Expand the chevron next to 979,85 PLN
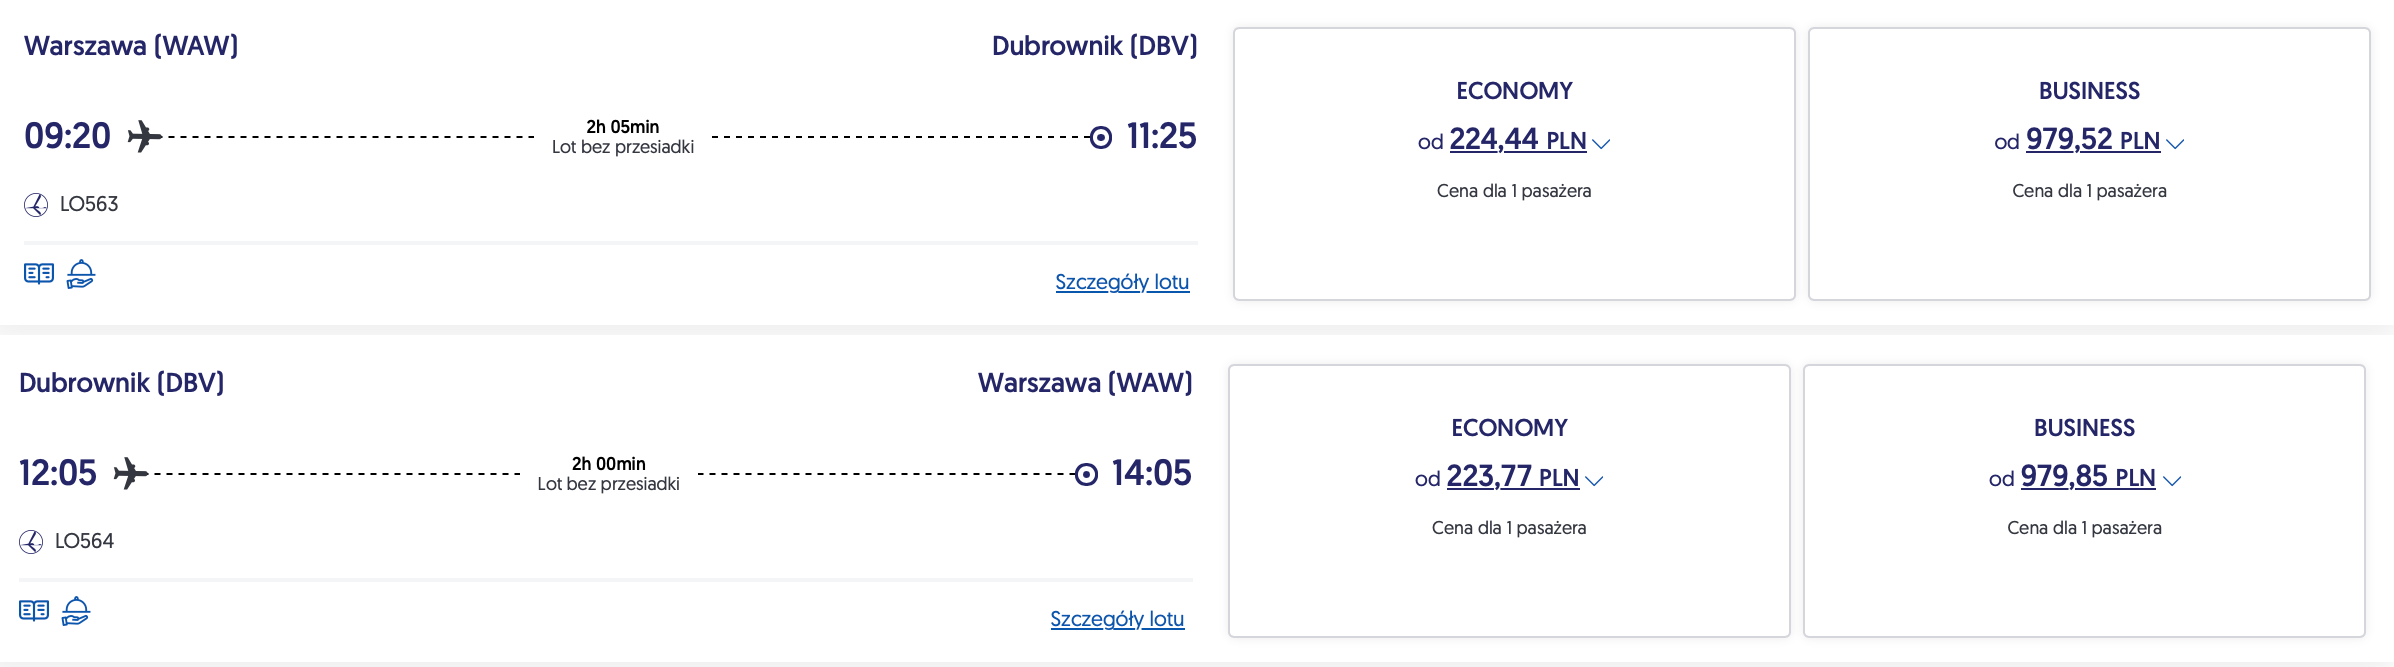Screen dimensions: 2394x667 point(2172,481)
